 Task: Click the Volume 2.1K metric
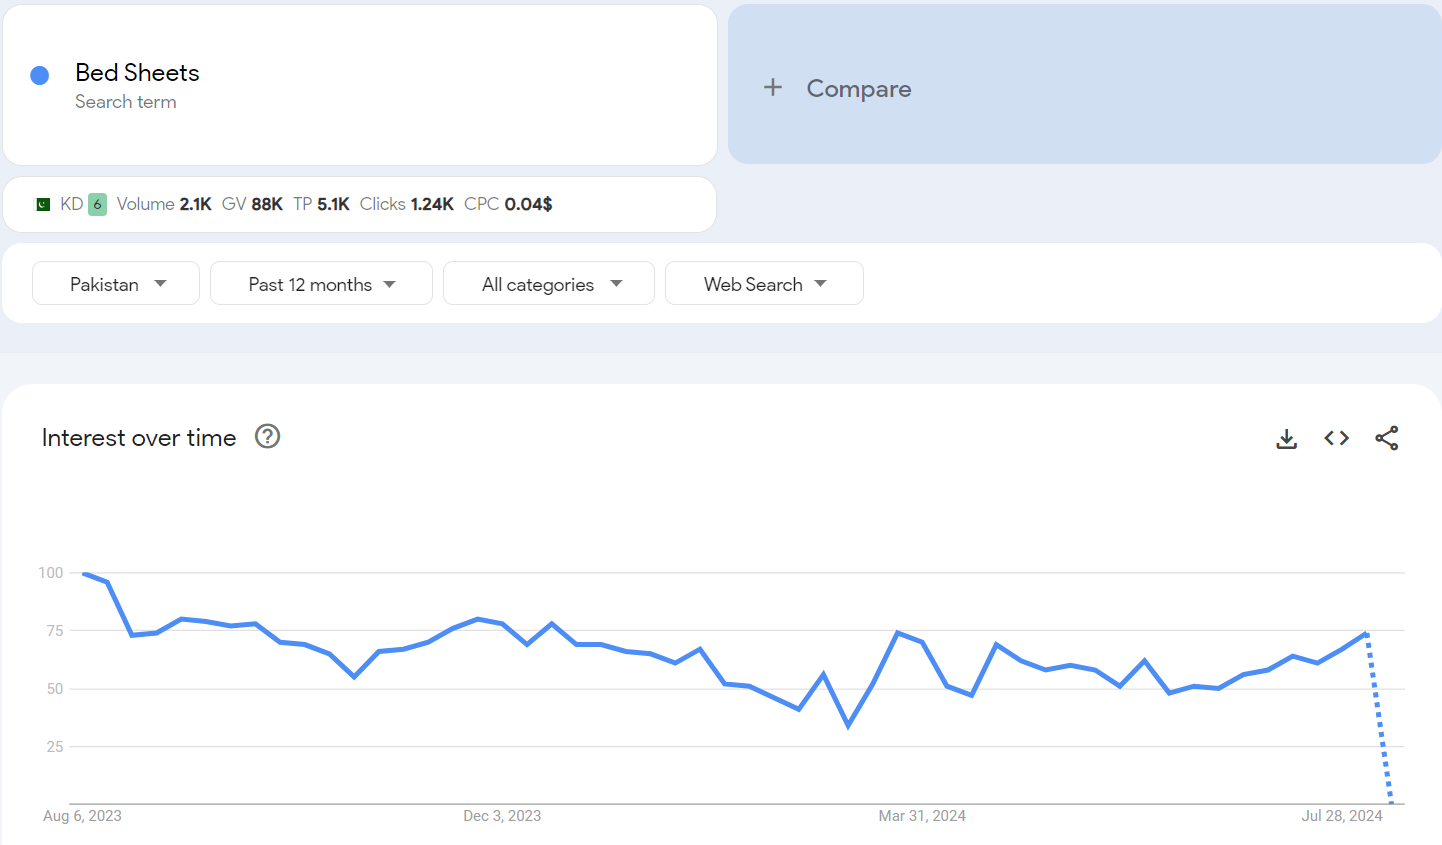click(x=164, y=204)
